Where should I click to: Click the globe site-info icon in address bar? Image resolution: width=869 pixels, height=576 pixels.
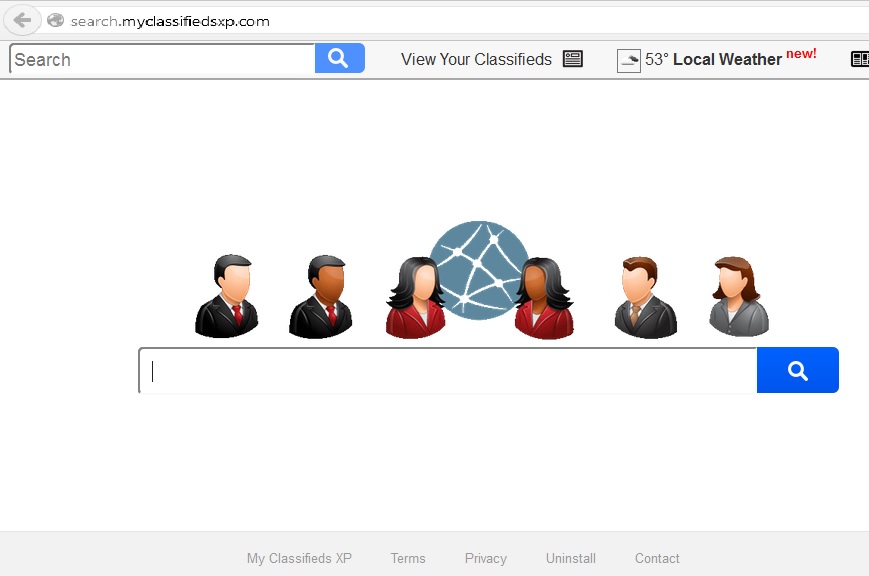coord(55,21)
